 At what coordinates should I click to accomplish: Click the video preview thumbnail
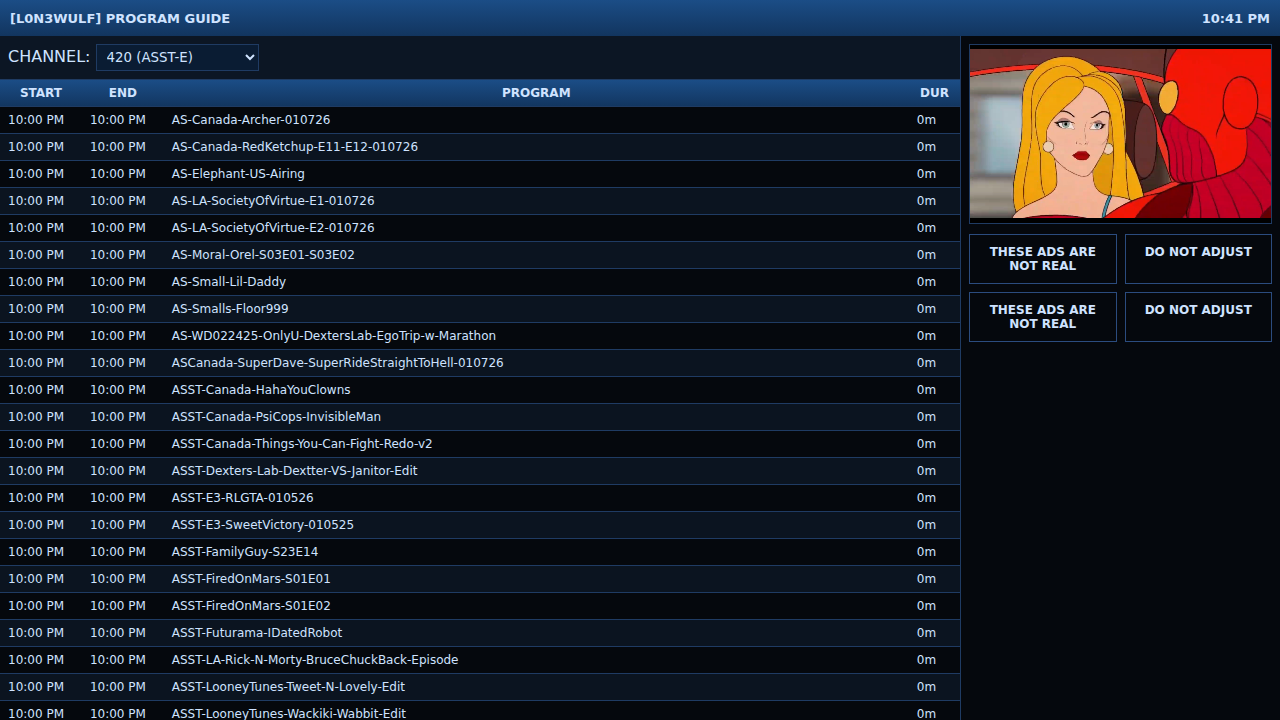click(x=1120, y=133)
